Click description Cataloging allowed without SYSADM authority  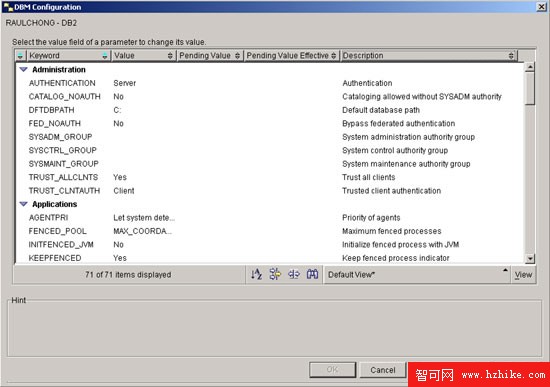(x=422, y=96)
